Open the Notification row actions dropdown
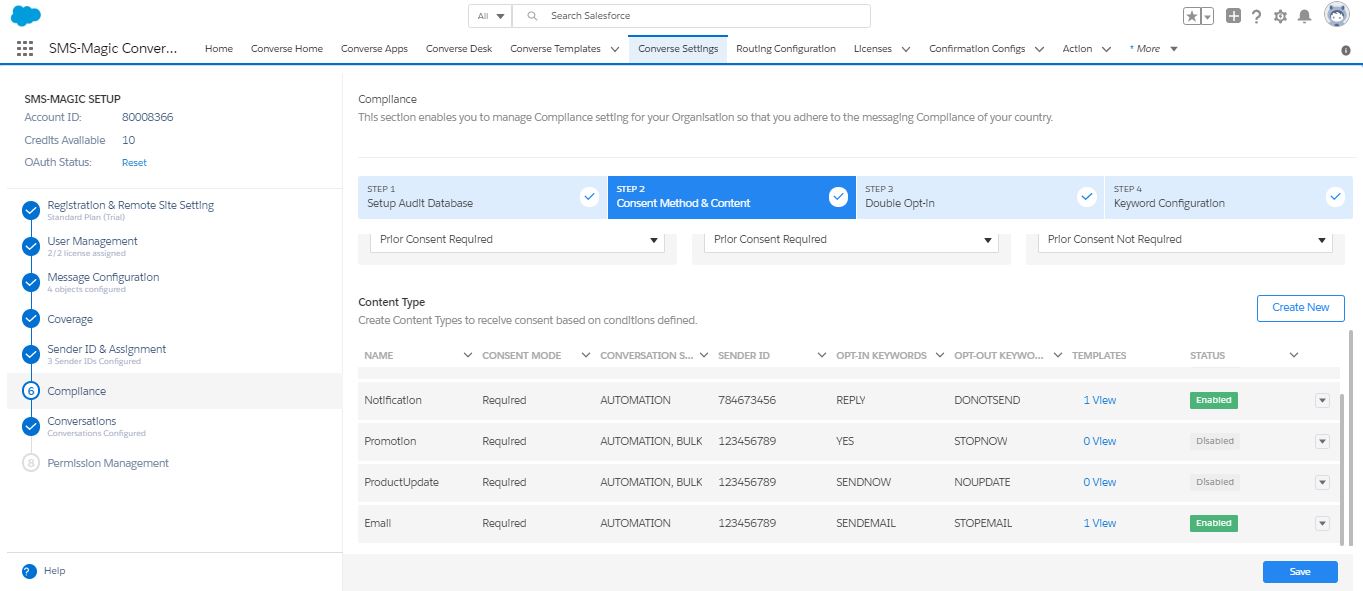This screenshot has height=591, width=1363. tap(1322, 400)
